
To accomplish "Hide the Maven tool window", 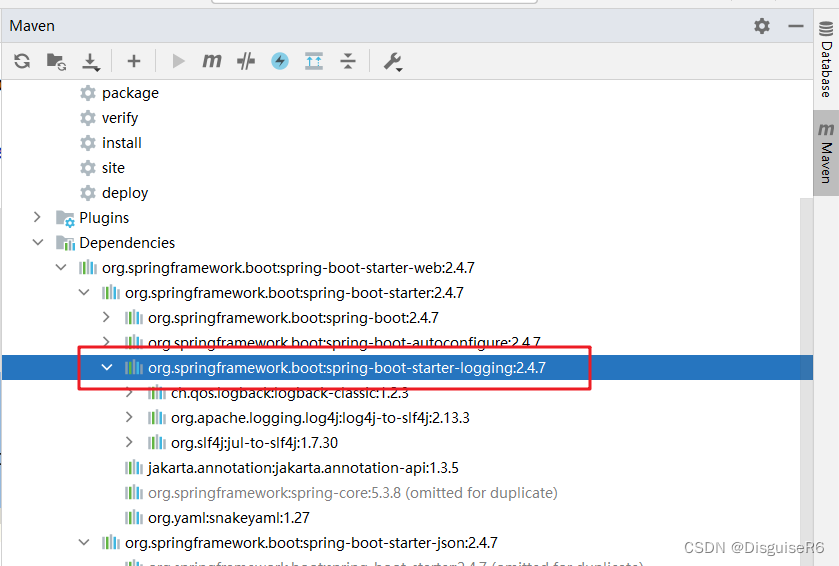I will coord(796,26).
